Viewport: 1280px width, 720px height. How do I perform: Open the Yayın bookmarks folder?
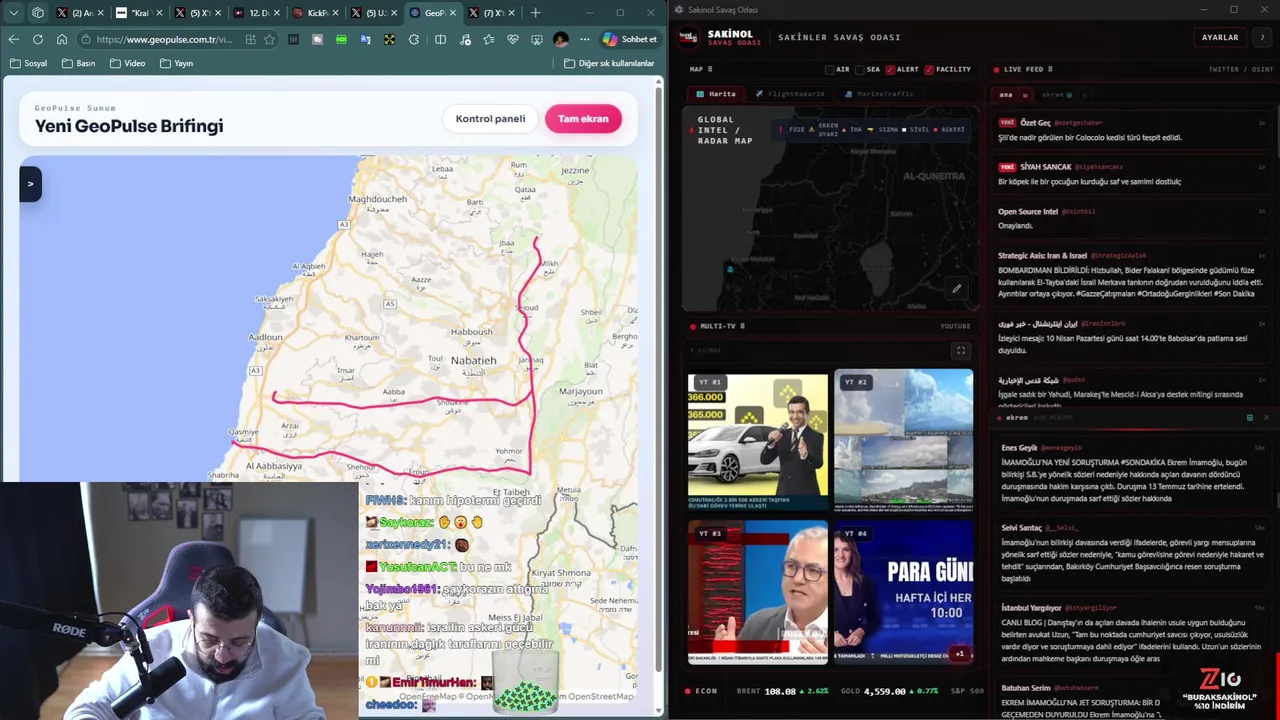[175, 63]
